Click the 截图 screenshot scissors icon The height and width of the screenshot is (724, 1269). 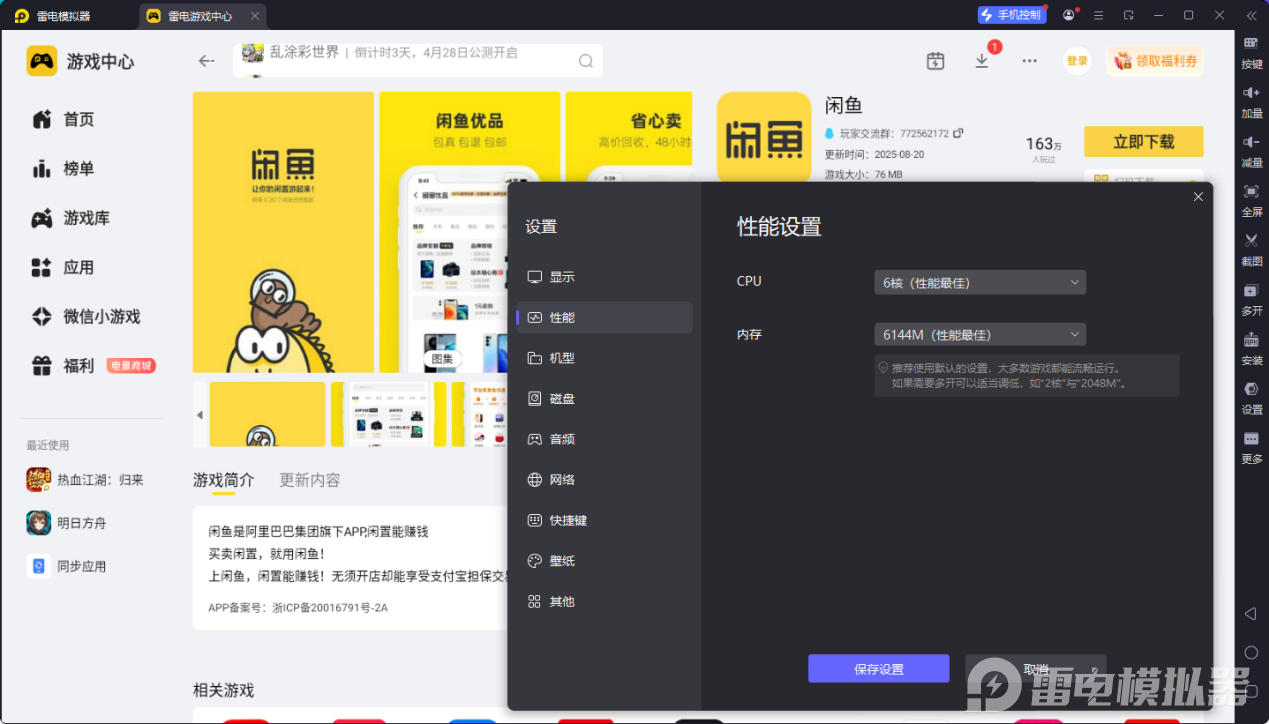1251,241
